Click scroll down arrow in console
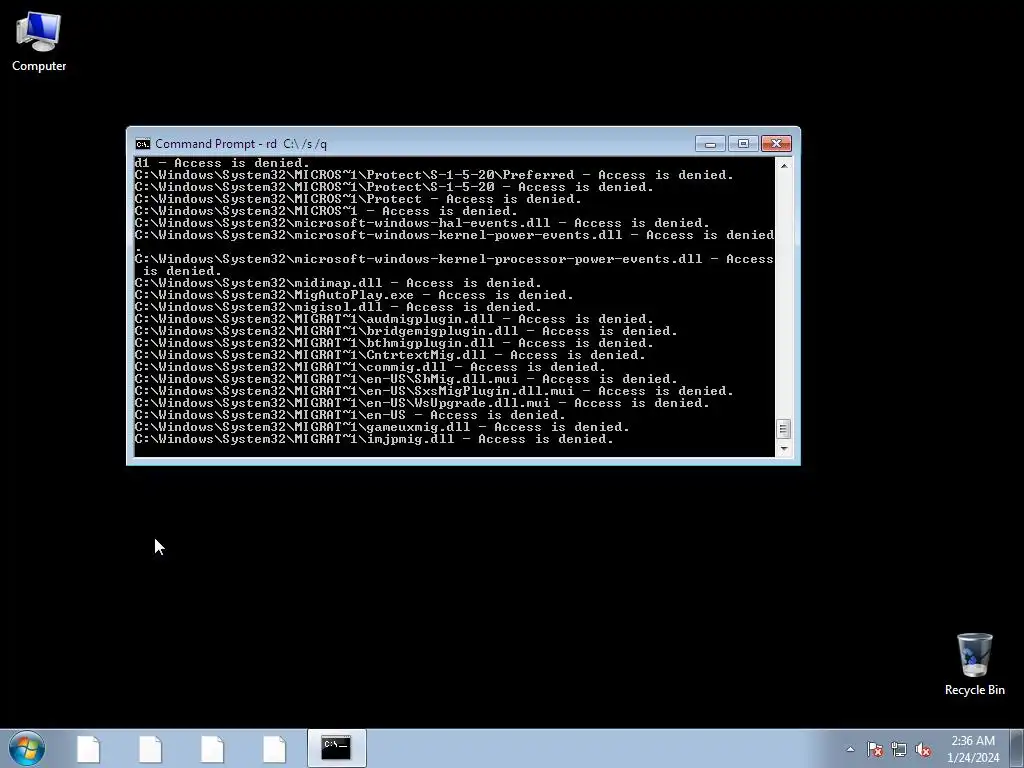 (784, 449)
